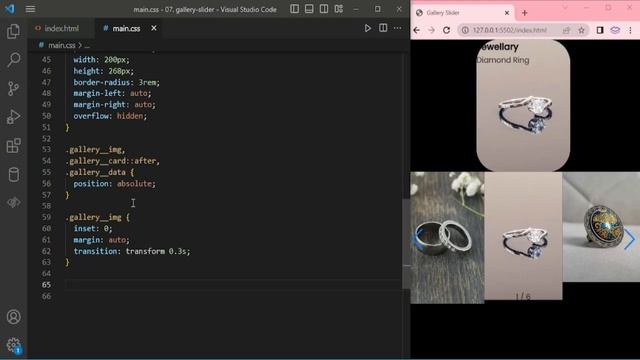Click the .gallery__img selector on line 59
The height and width of the screenshot is (360, 640).
(93, 217)
